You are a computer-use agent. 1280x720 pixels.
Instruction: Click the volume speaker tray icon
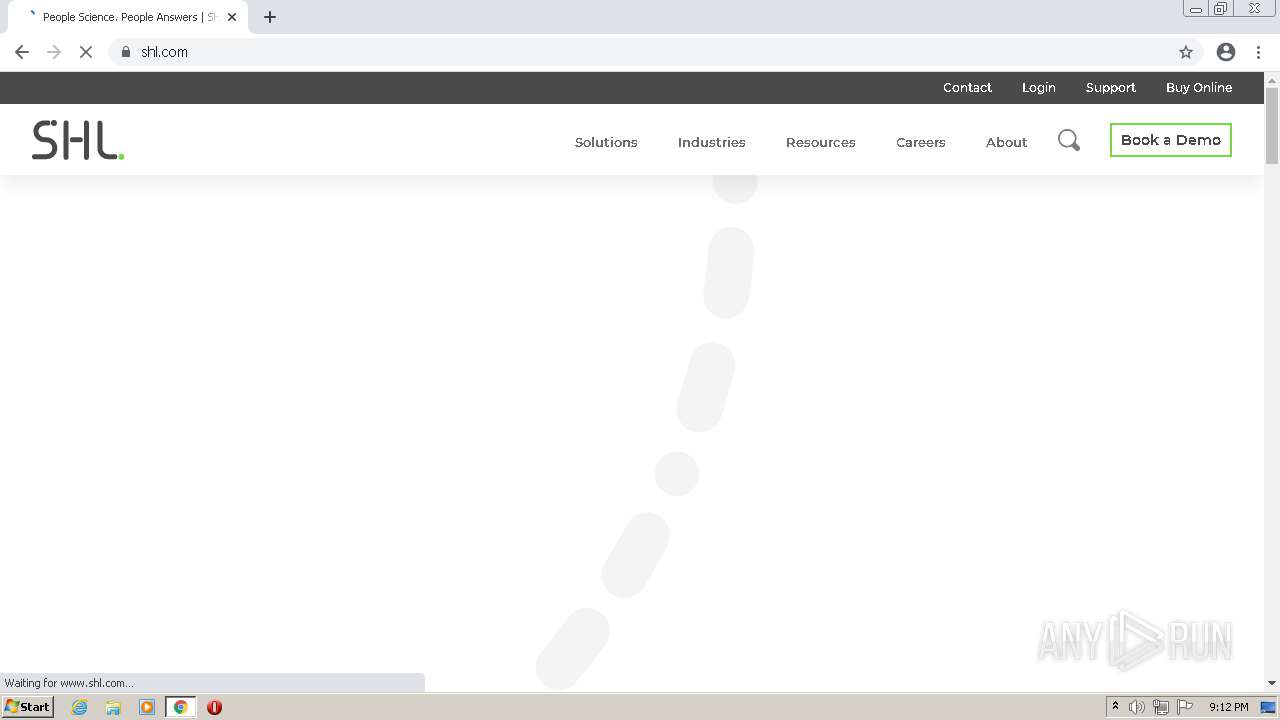[x=1137, y=707]
